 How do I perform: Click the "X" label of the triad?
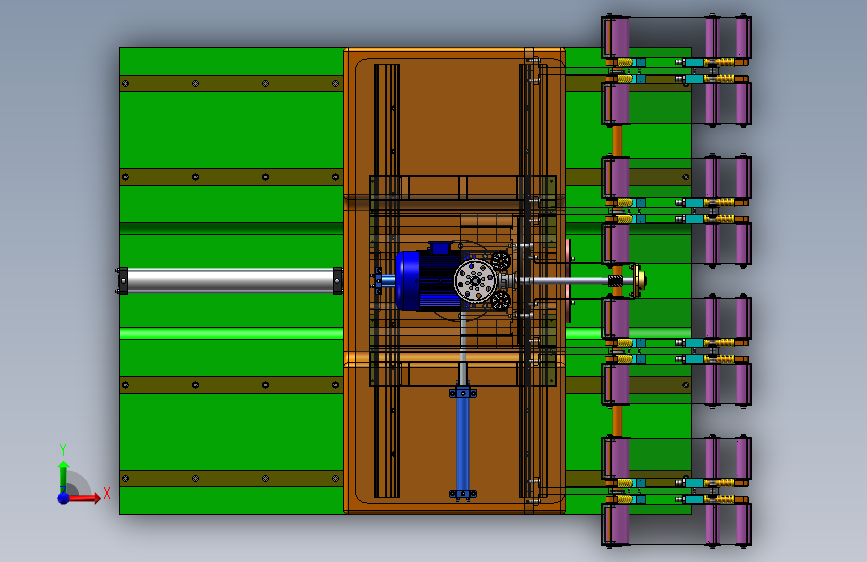click(107, 493)
